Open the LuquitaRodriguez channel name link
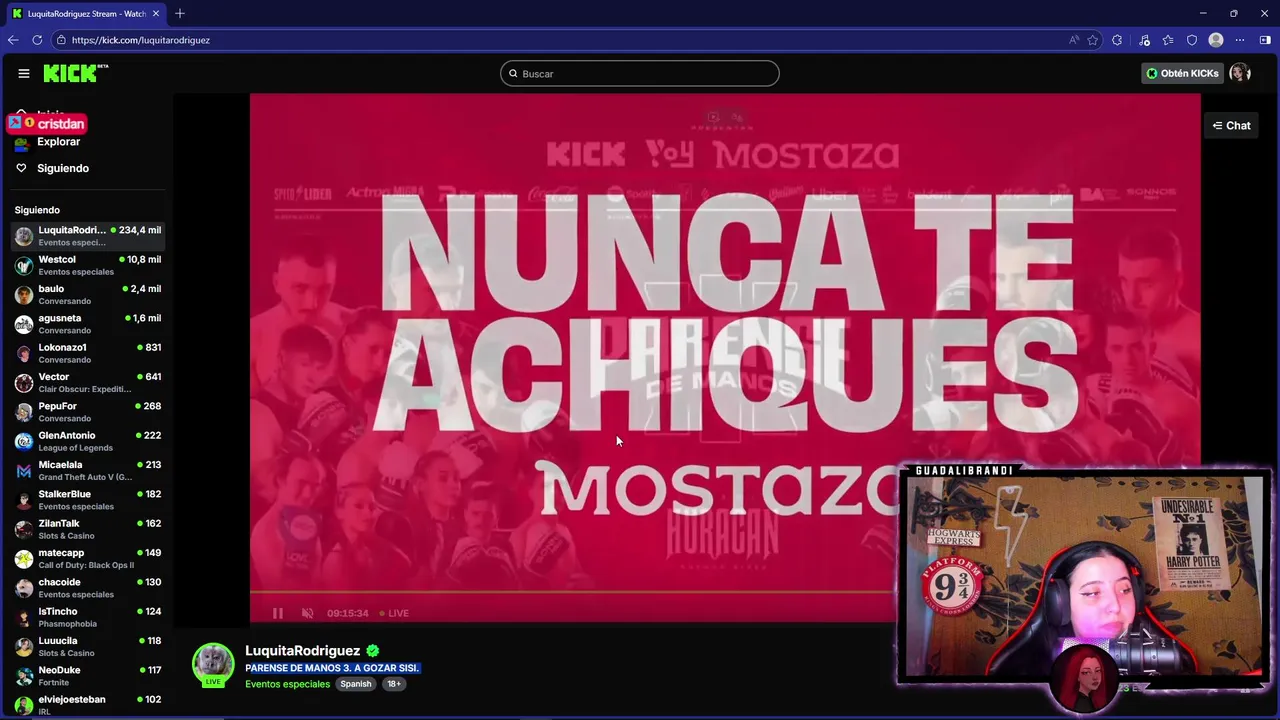Viewport: 1280px width, 720px height. (x=302, y=651)
